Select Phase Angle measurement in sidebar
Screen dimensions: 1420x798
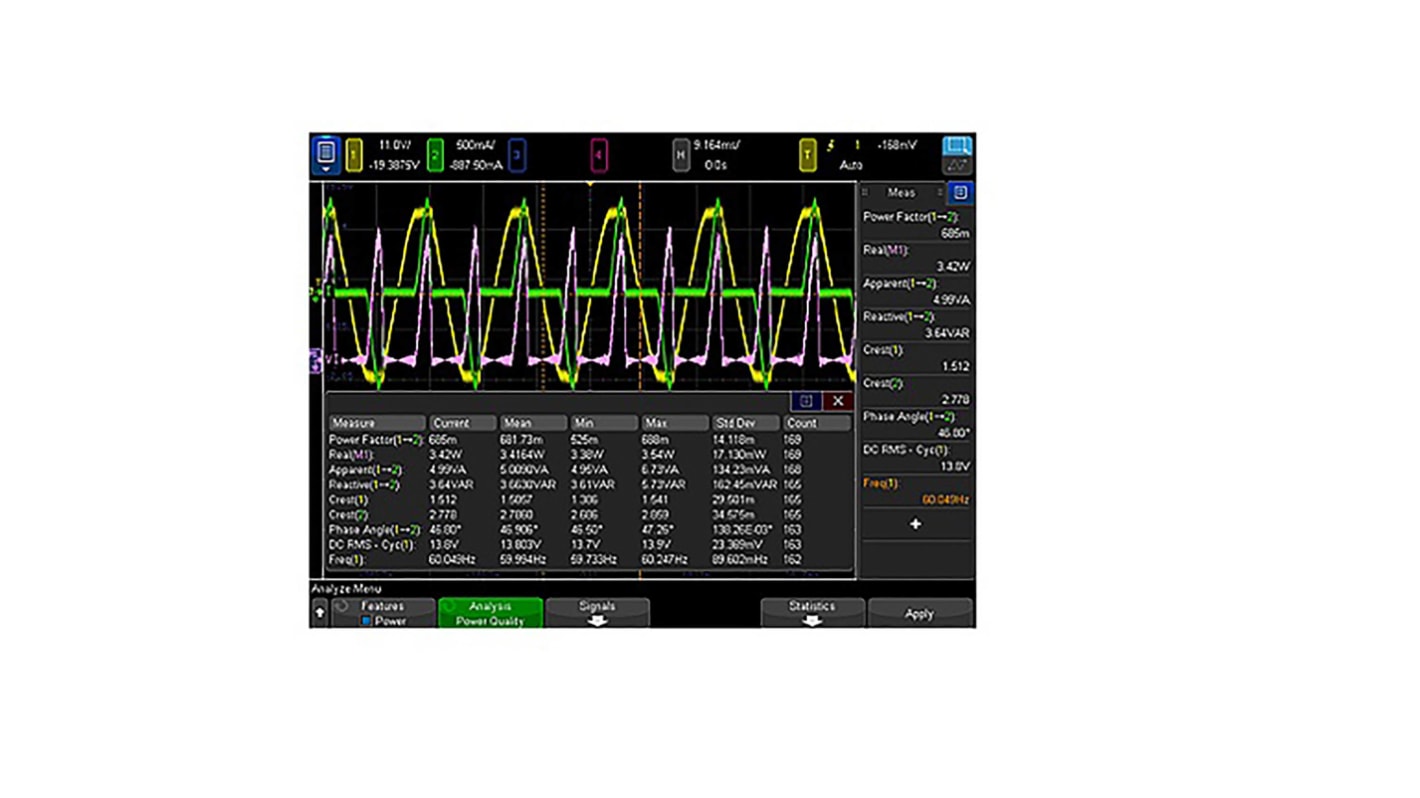click(916, 424)
